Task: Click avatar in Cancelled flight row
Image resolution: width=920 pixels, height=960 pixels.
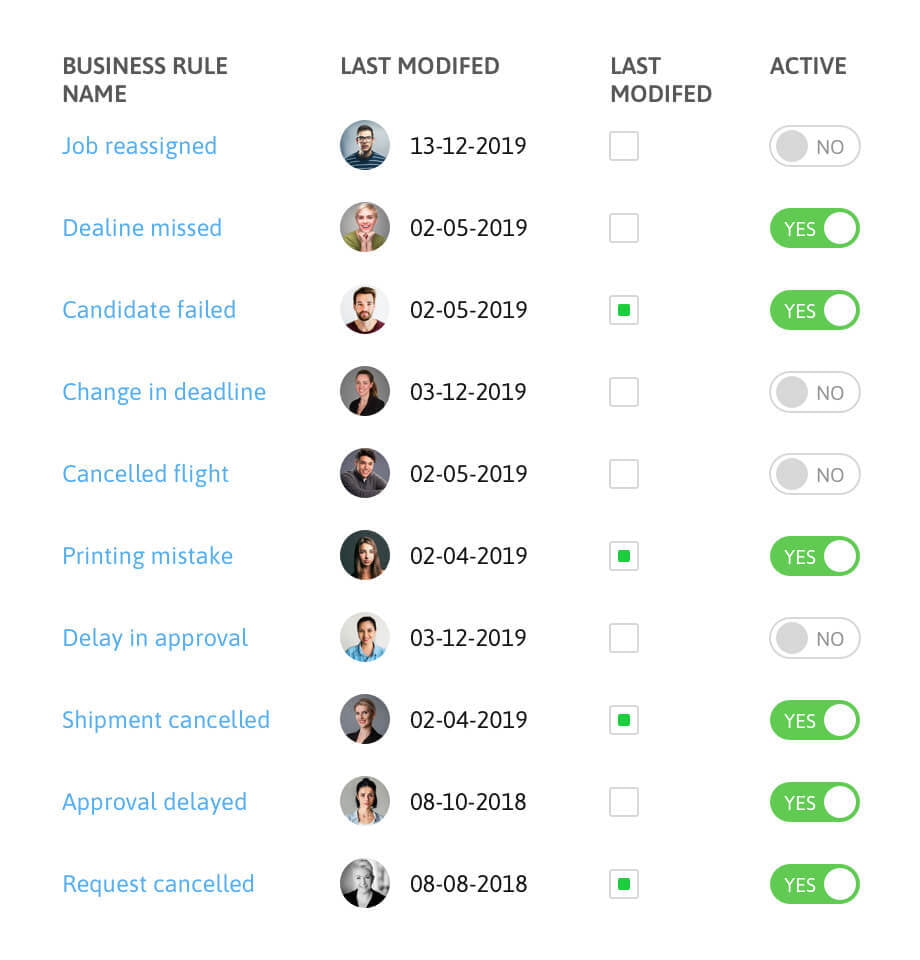Action: coord(364,474)
